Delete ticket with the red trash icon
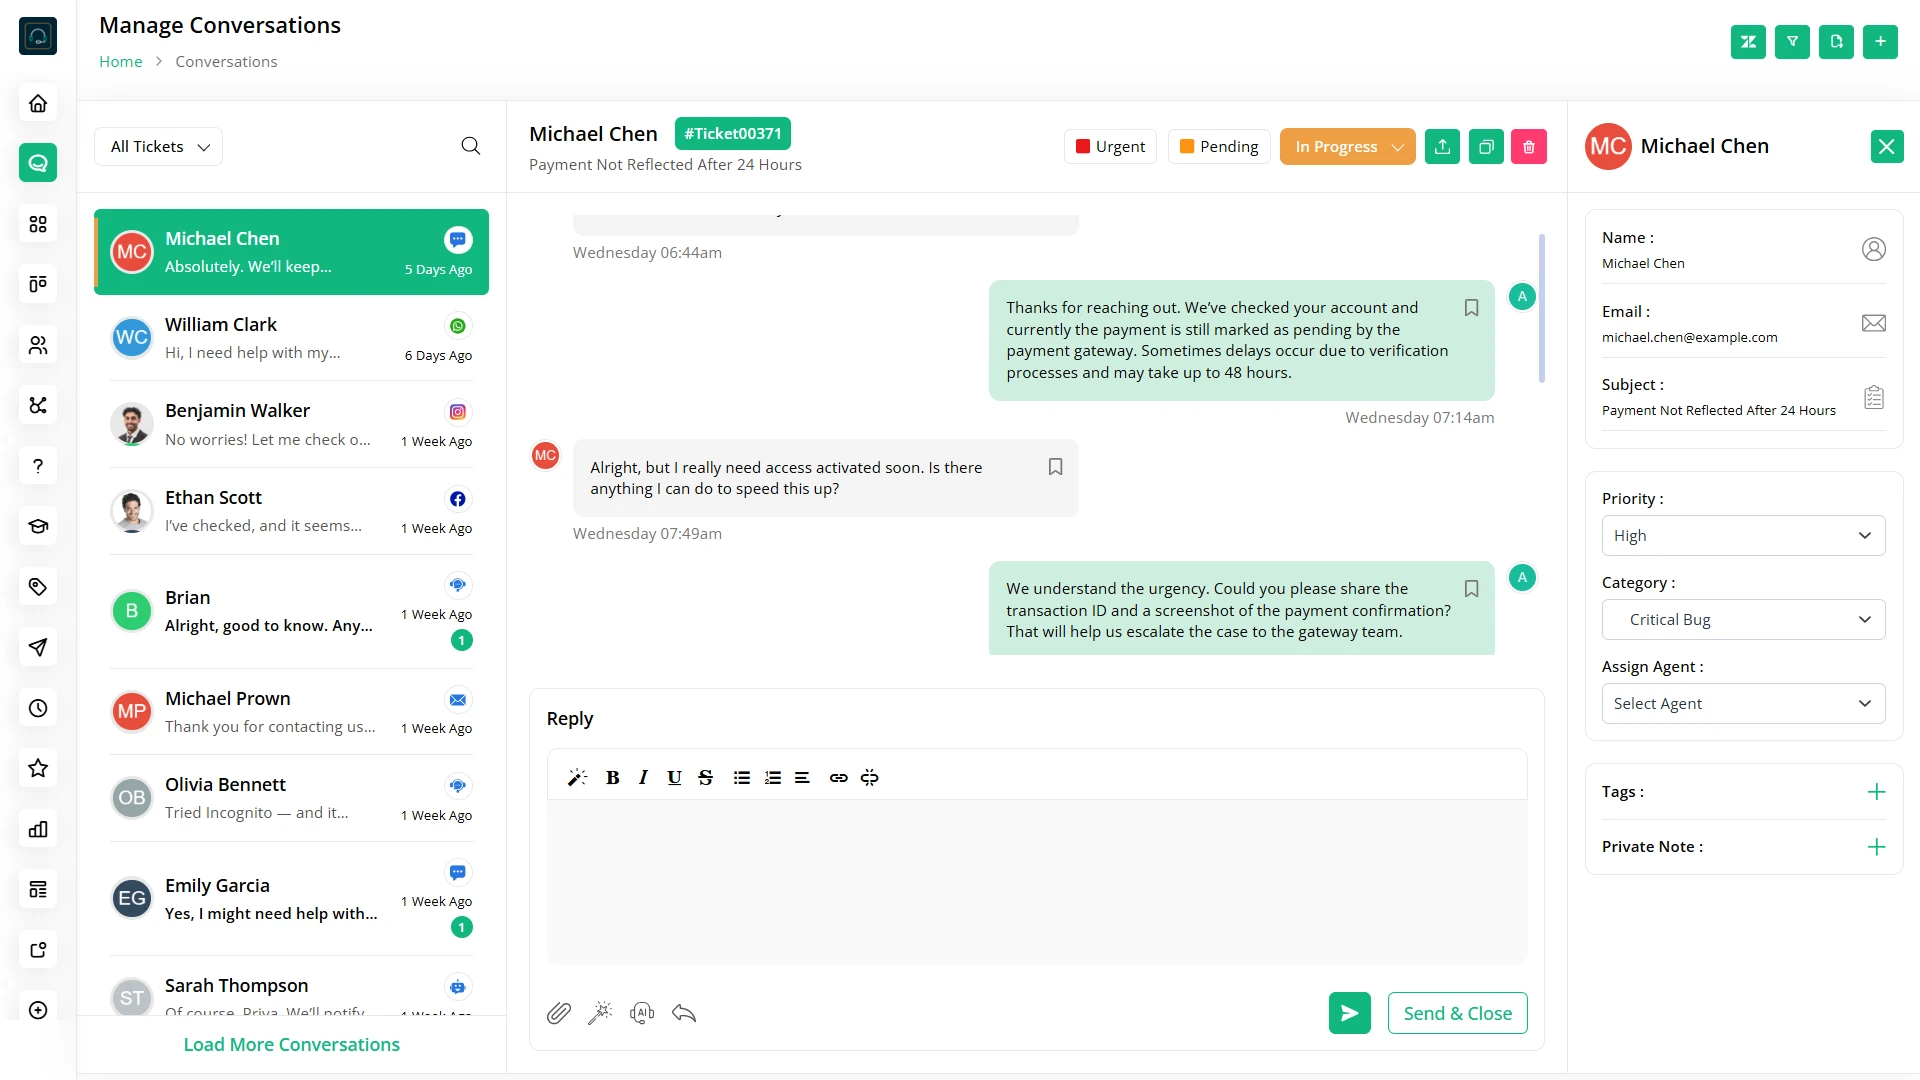The height and width of the screenshot is (1080, 1920). click(1528, 147)
